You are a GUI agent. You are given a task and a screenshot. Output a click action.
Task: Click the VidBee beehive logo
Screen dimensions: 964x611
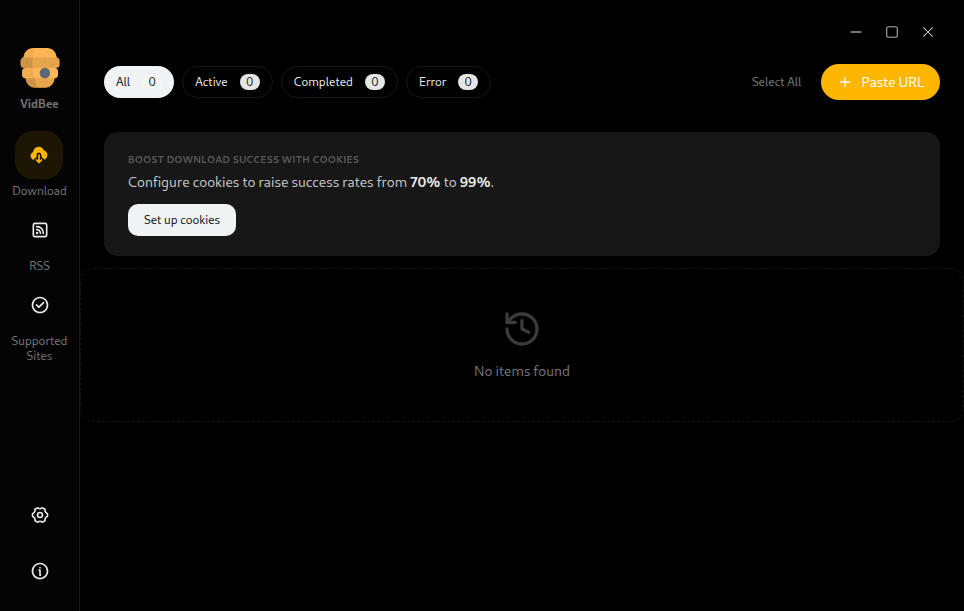pyautogui.click(x=40, y=67)
